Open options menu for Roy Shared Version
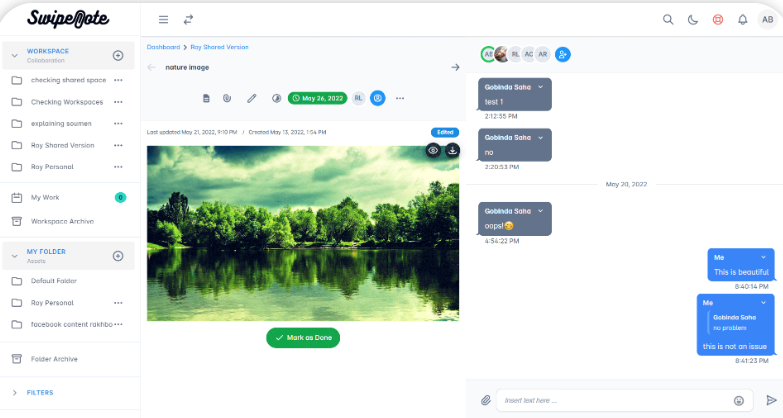Viewport: 783px width, 418px height. (x=118, y=145)
